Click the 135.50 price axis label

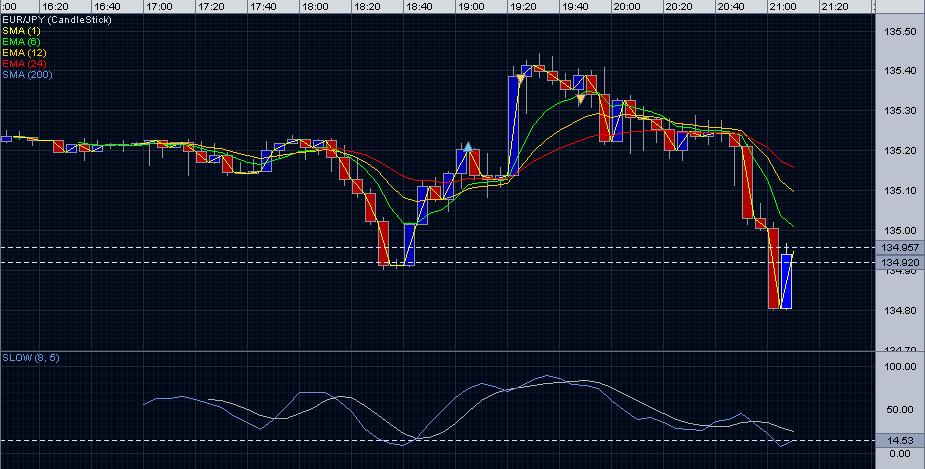pos(900,31)
